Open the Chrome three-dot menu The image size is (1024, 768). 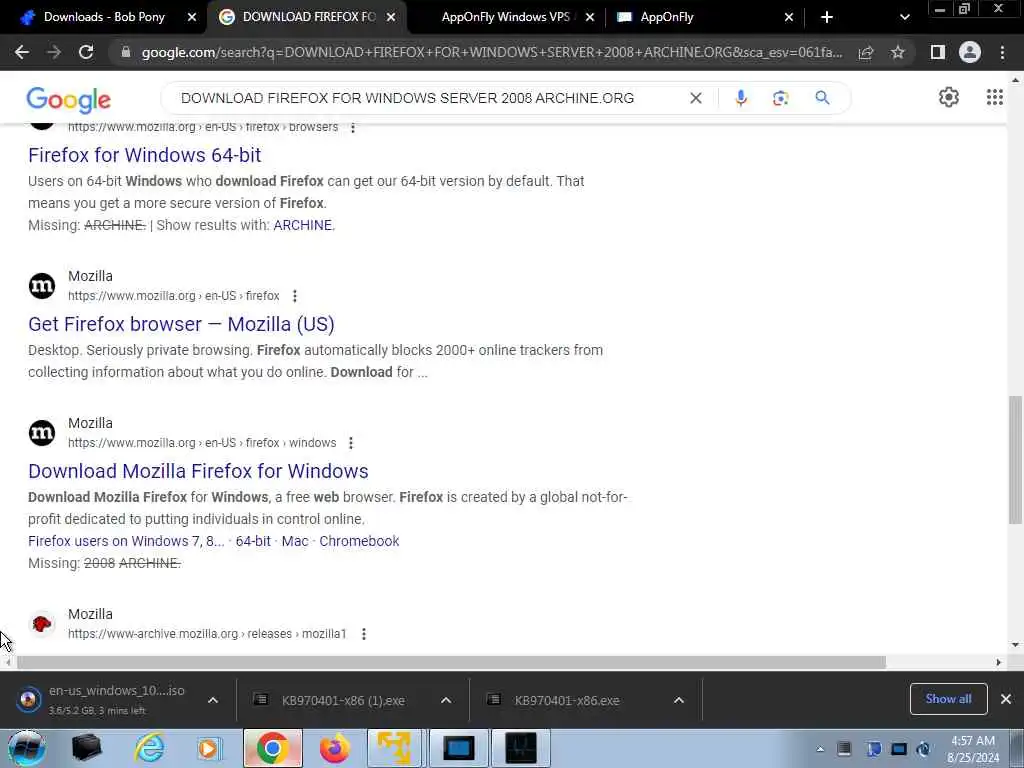pyautogui.click(x=1002, y=52)
